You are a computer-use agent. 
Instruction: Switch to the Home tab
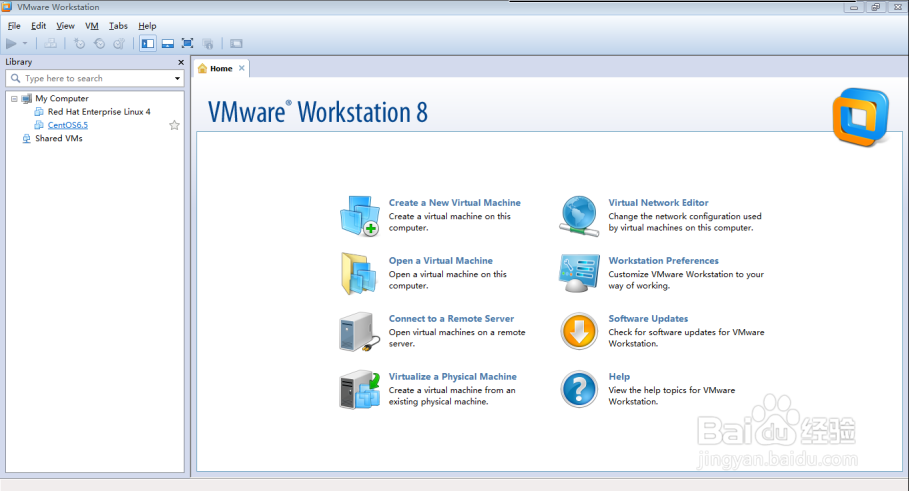click(221, 68)
